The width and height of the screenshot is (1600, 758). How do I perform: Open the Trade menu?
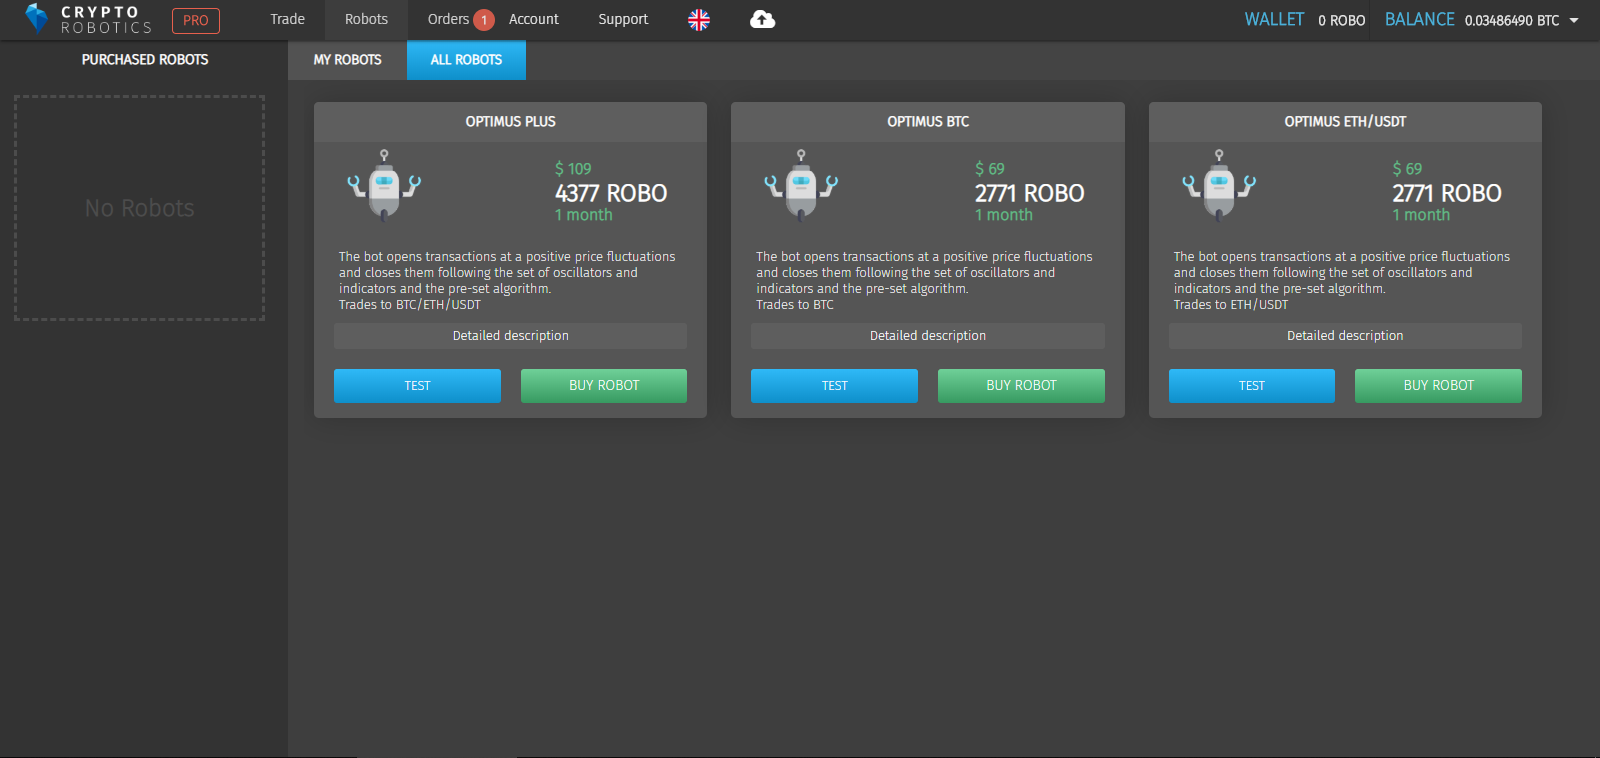(x=288, y=19)
